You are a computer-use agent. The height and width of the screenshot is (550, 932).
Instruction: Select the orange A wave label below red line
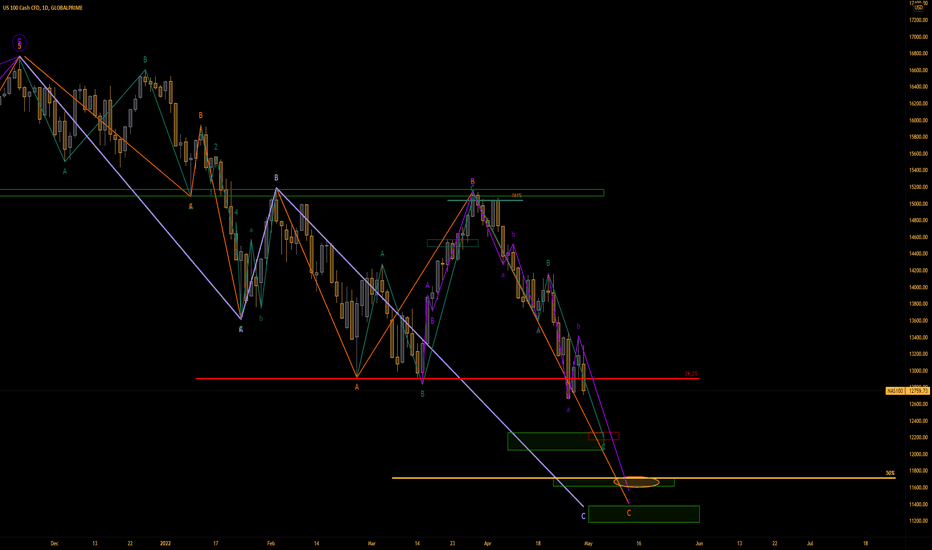point(357,387)
